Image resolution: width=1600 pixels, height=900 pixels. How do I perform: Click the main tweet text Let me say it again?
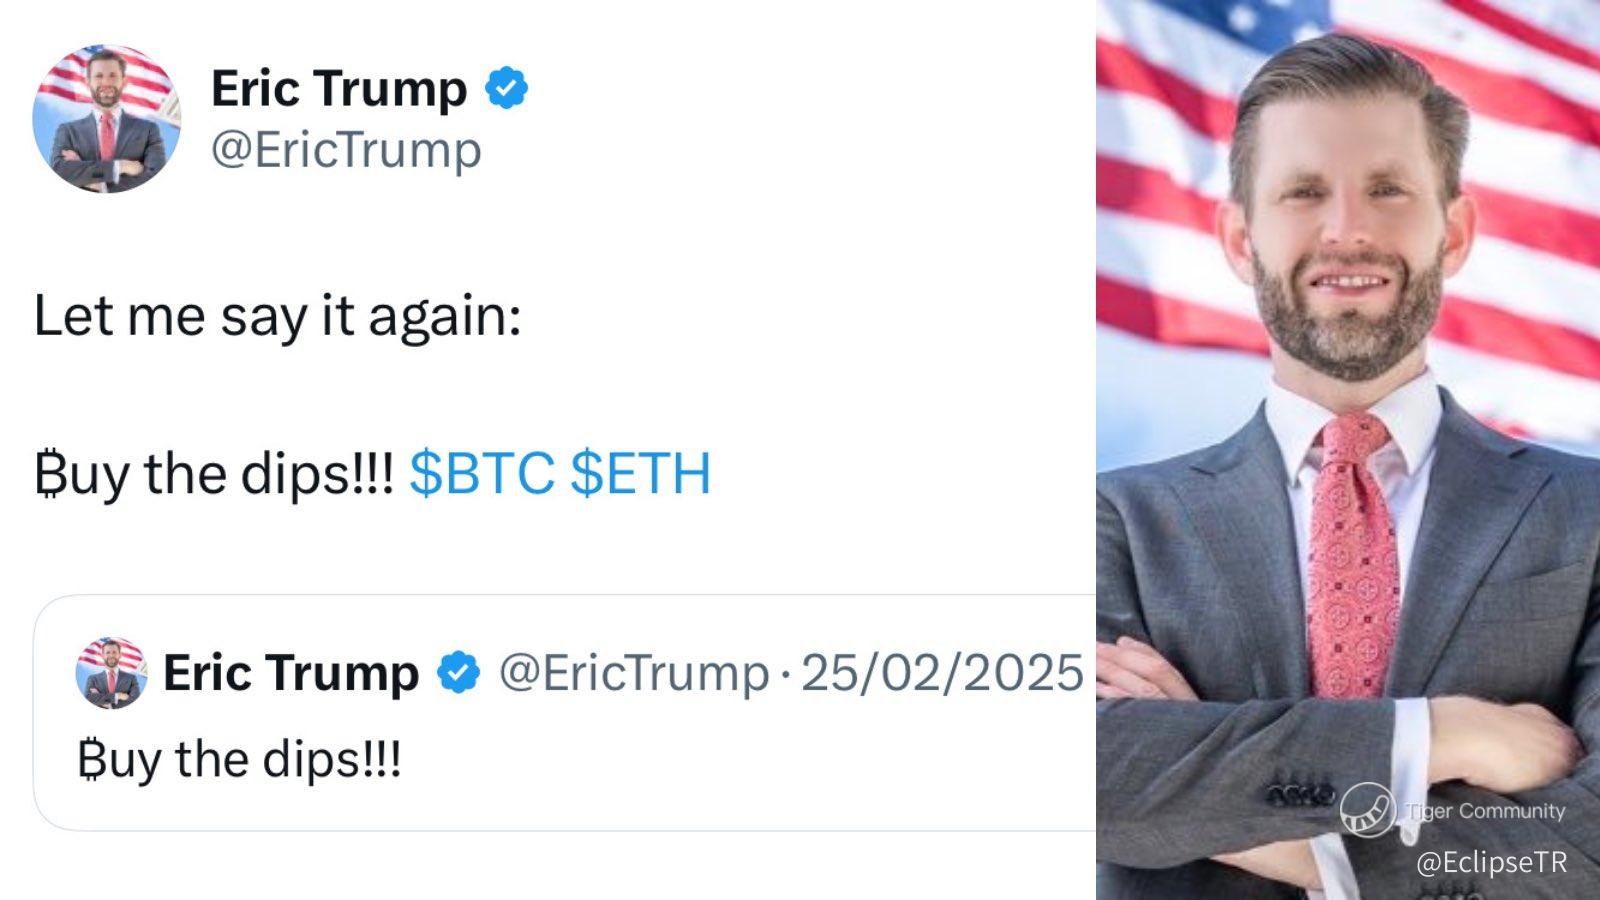[x=277, y=316]
